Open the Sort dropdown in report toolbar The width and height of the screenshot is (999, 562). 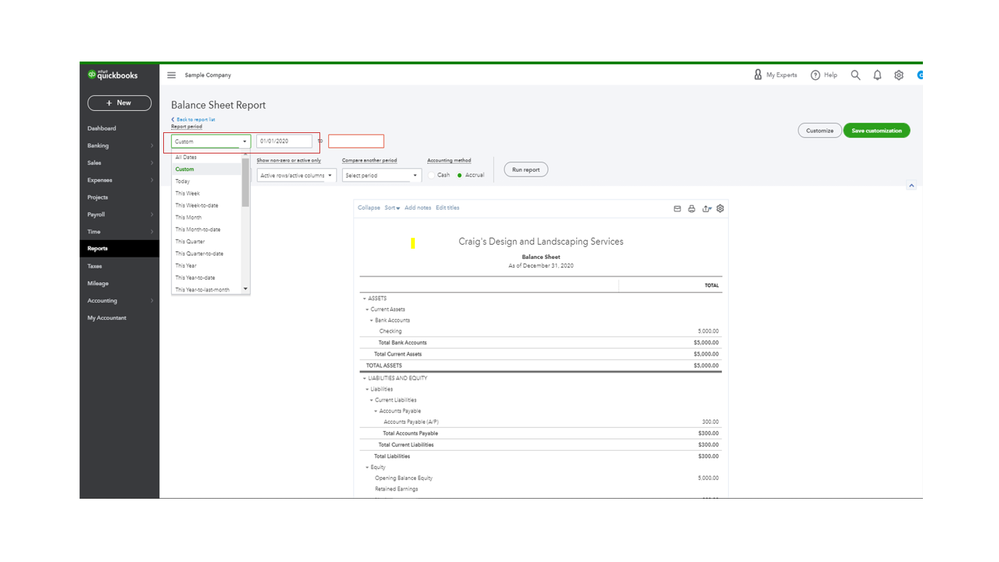pyautogui.click(x=392, y=208)
